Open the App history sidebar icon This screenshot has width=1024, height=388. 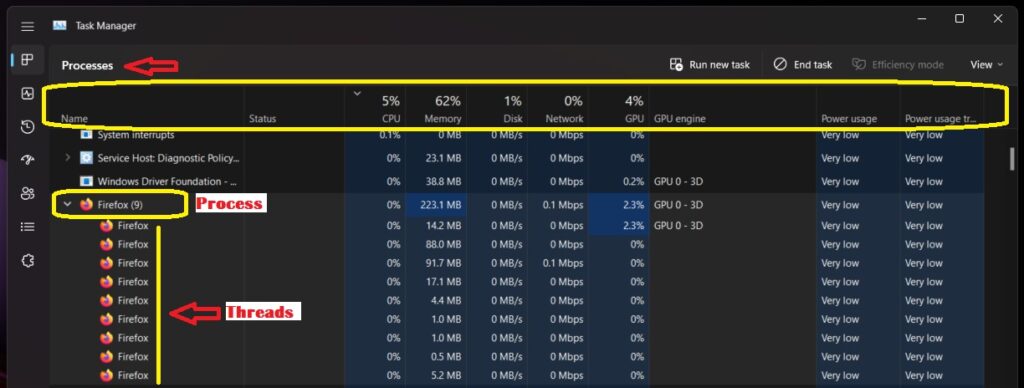(27, 127)
